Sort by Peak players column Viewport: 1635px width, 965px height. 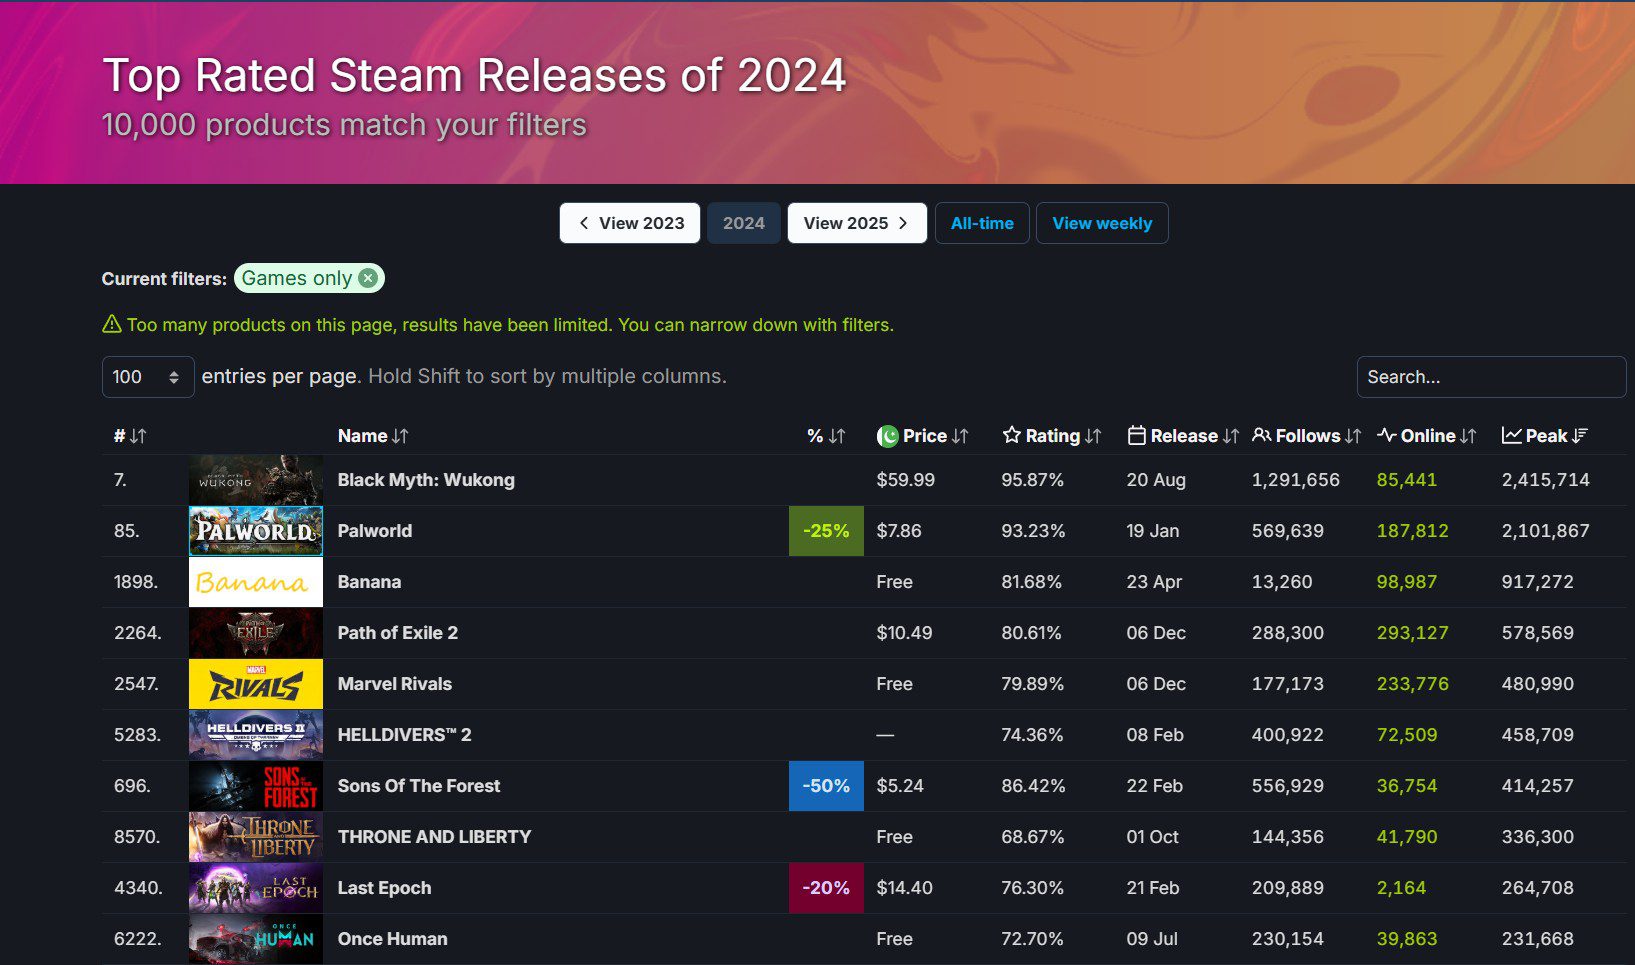[x=1545, y=436]
